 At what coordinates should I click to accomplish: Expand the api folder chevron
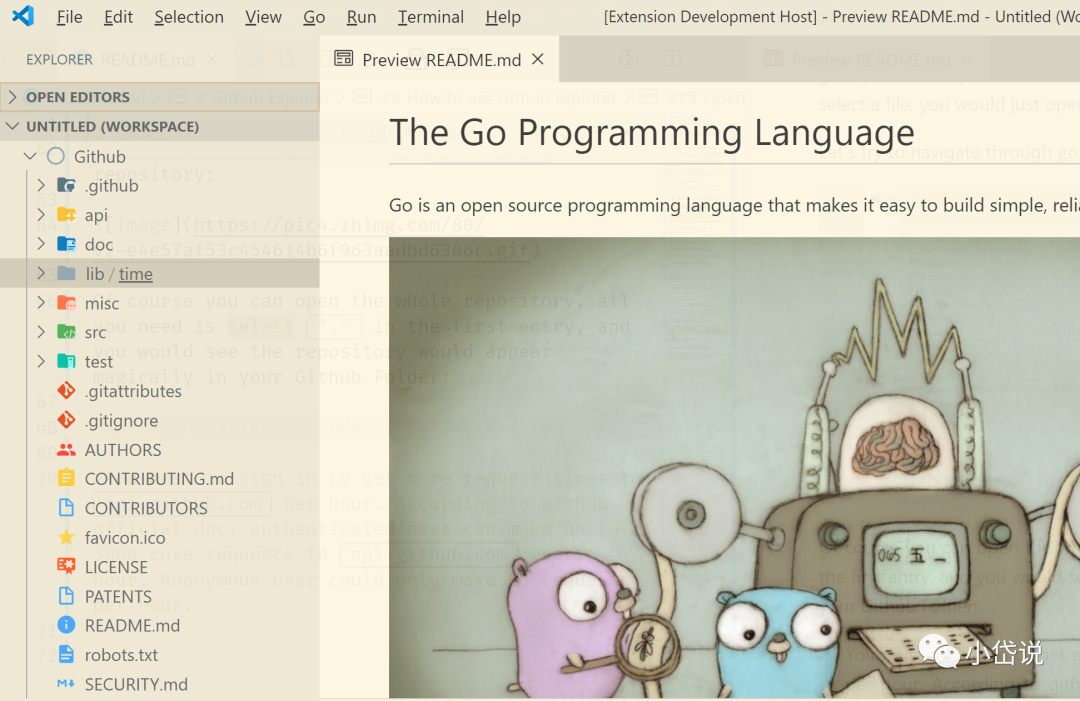41,215
